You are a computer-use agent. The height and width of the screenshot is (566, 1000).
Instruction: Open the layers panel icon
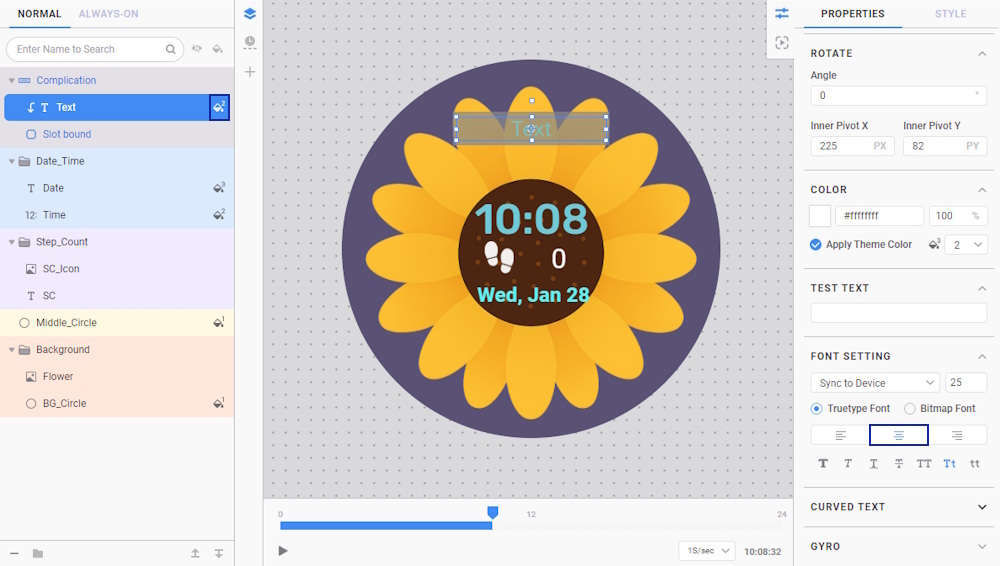(250, 14)
